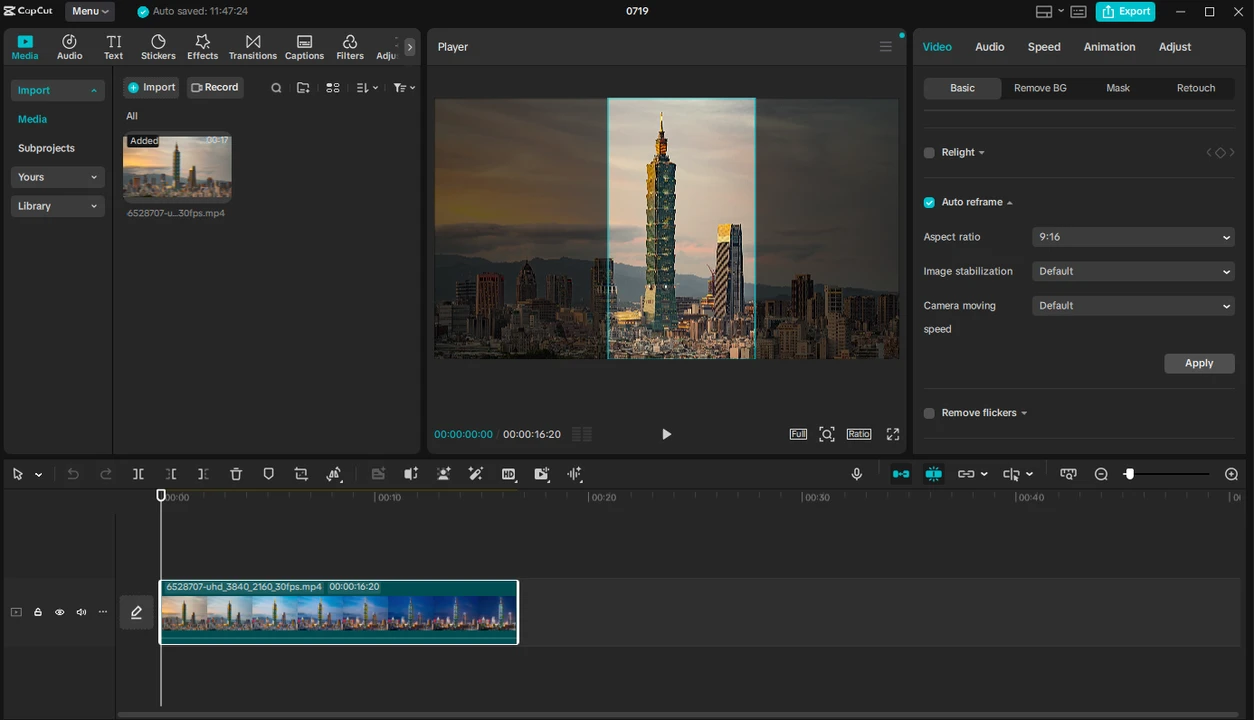1254x720 pixels.
Task: Click the magic wand auto-edit icon
Action: point(476,474)
